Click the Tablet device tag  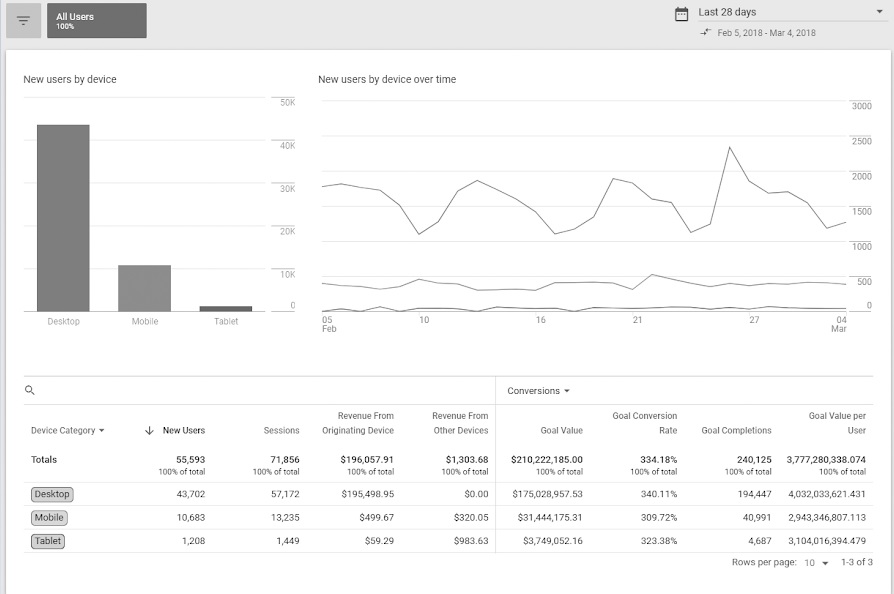pos(49,540)
